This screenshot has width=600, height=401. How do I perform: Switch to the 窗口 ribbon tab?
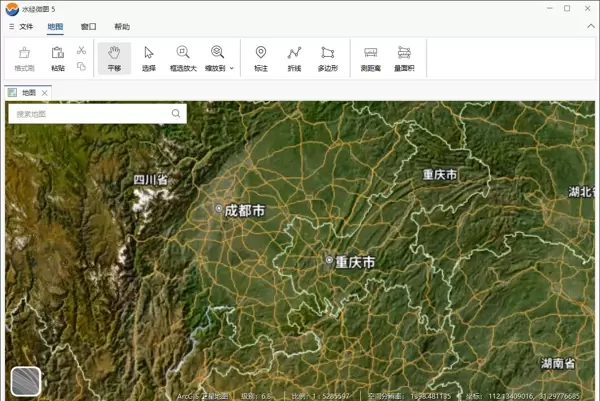click(89, 27)
